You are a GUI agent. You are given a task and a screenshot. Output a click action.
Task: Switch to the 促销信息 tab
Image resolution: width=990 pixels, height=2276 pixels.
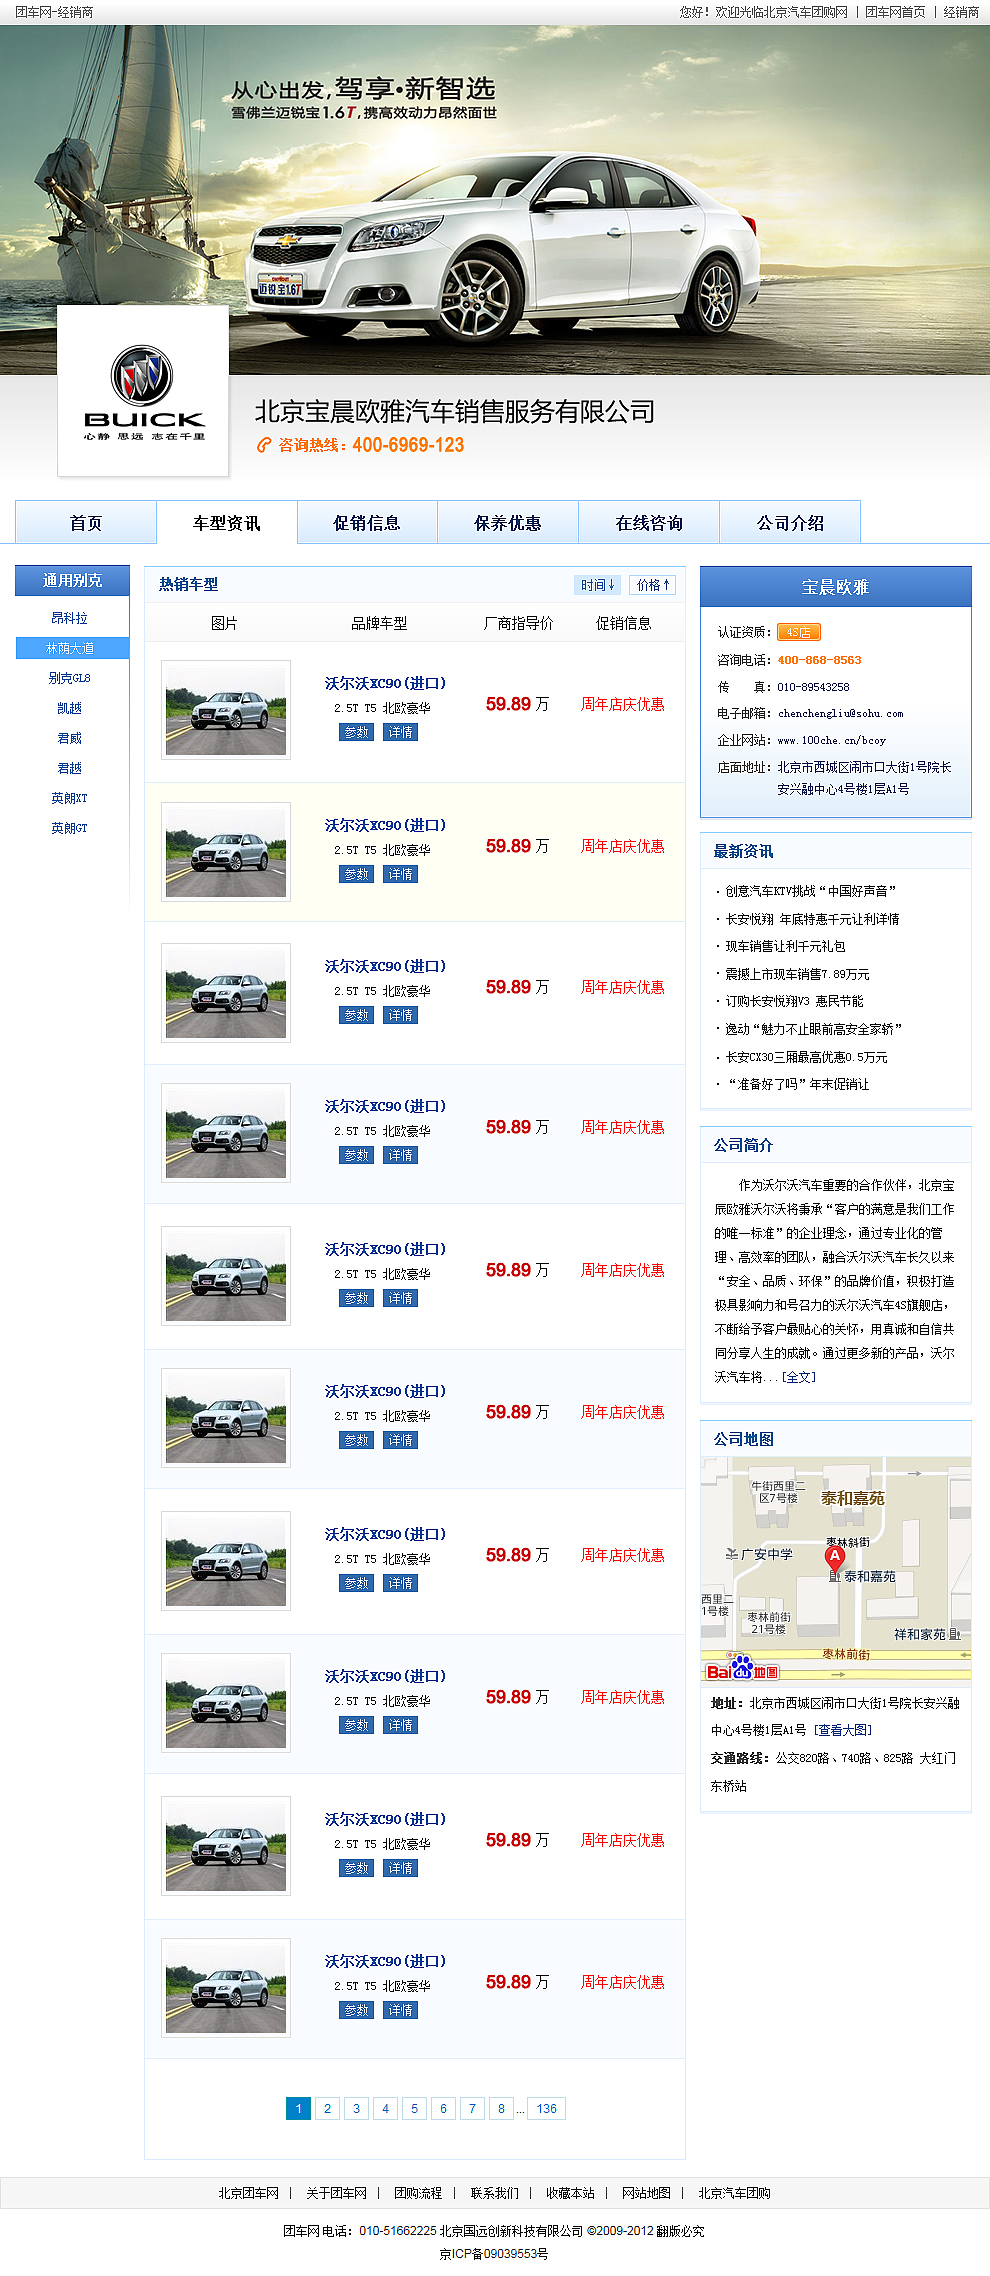click(367, 522)
